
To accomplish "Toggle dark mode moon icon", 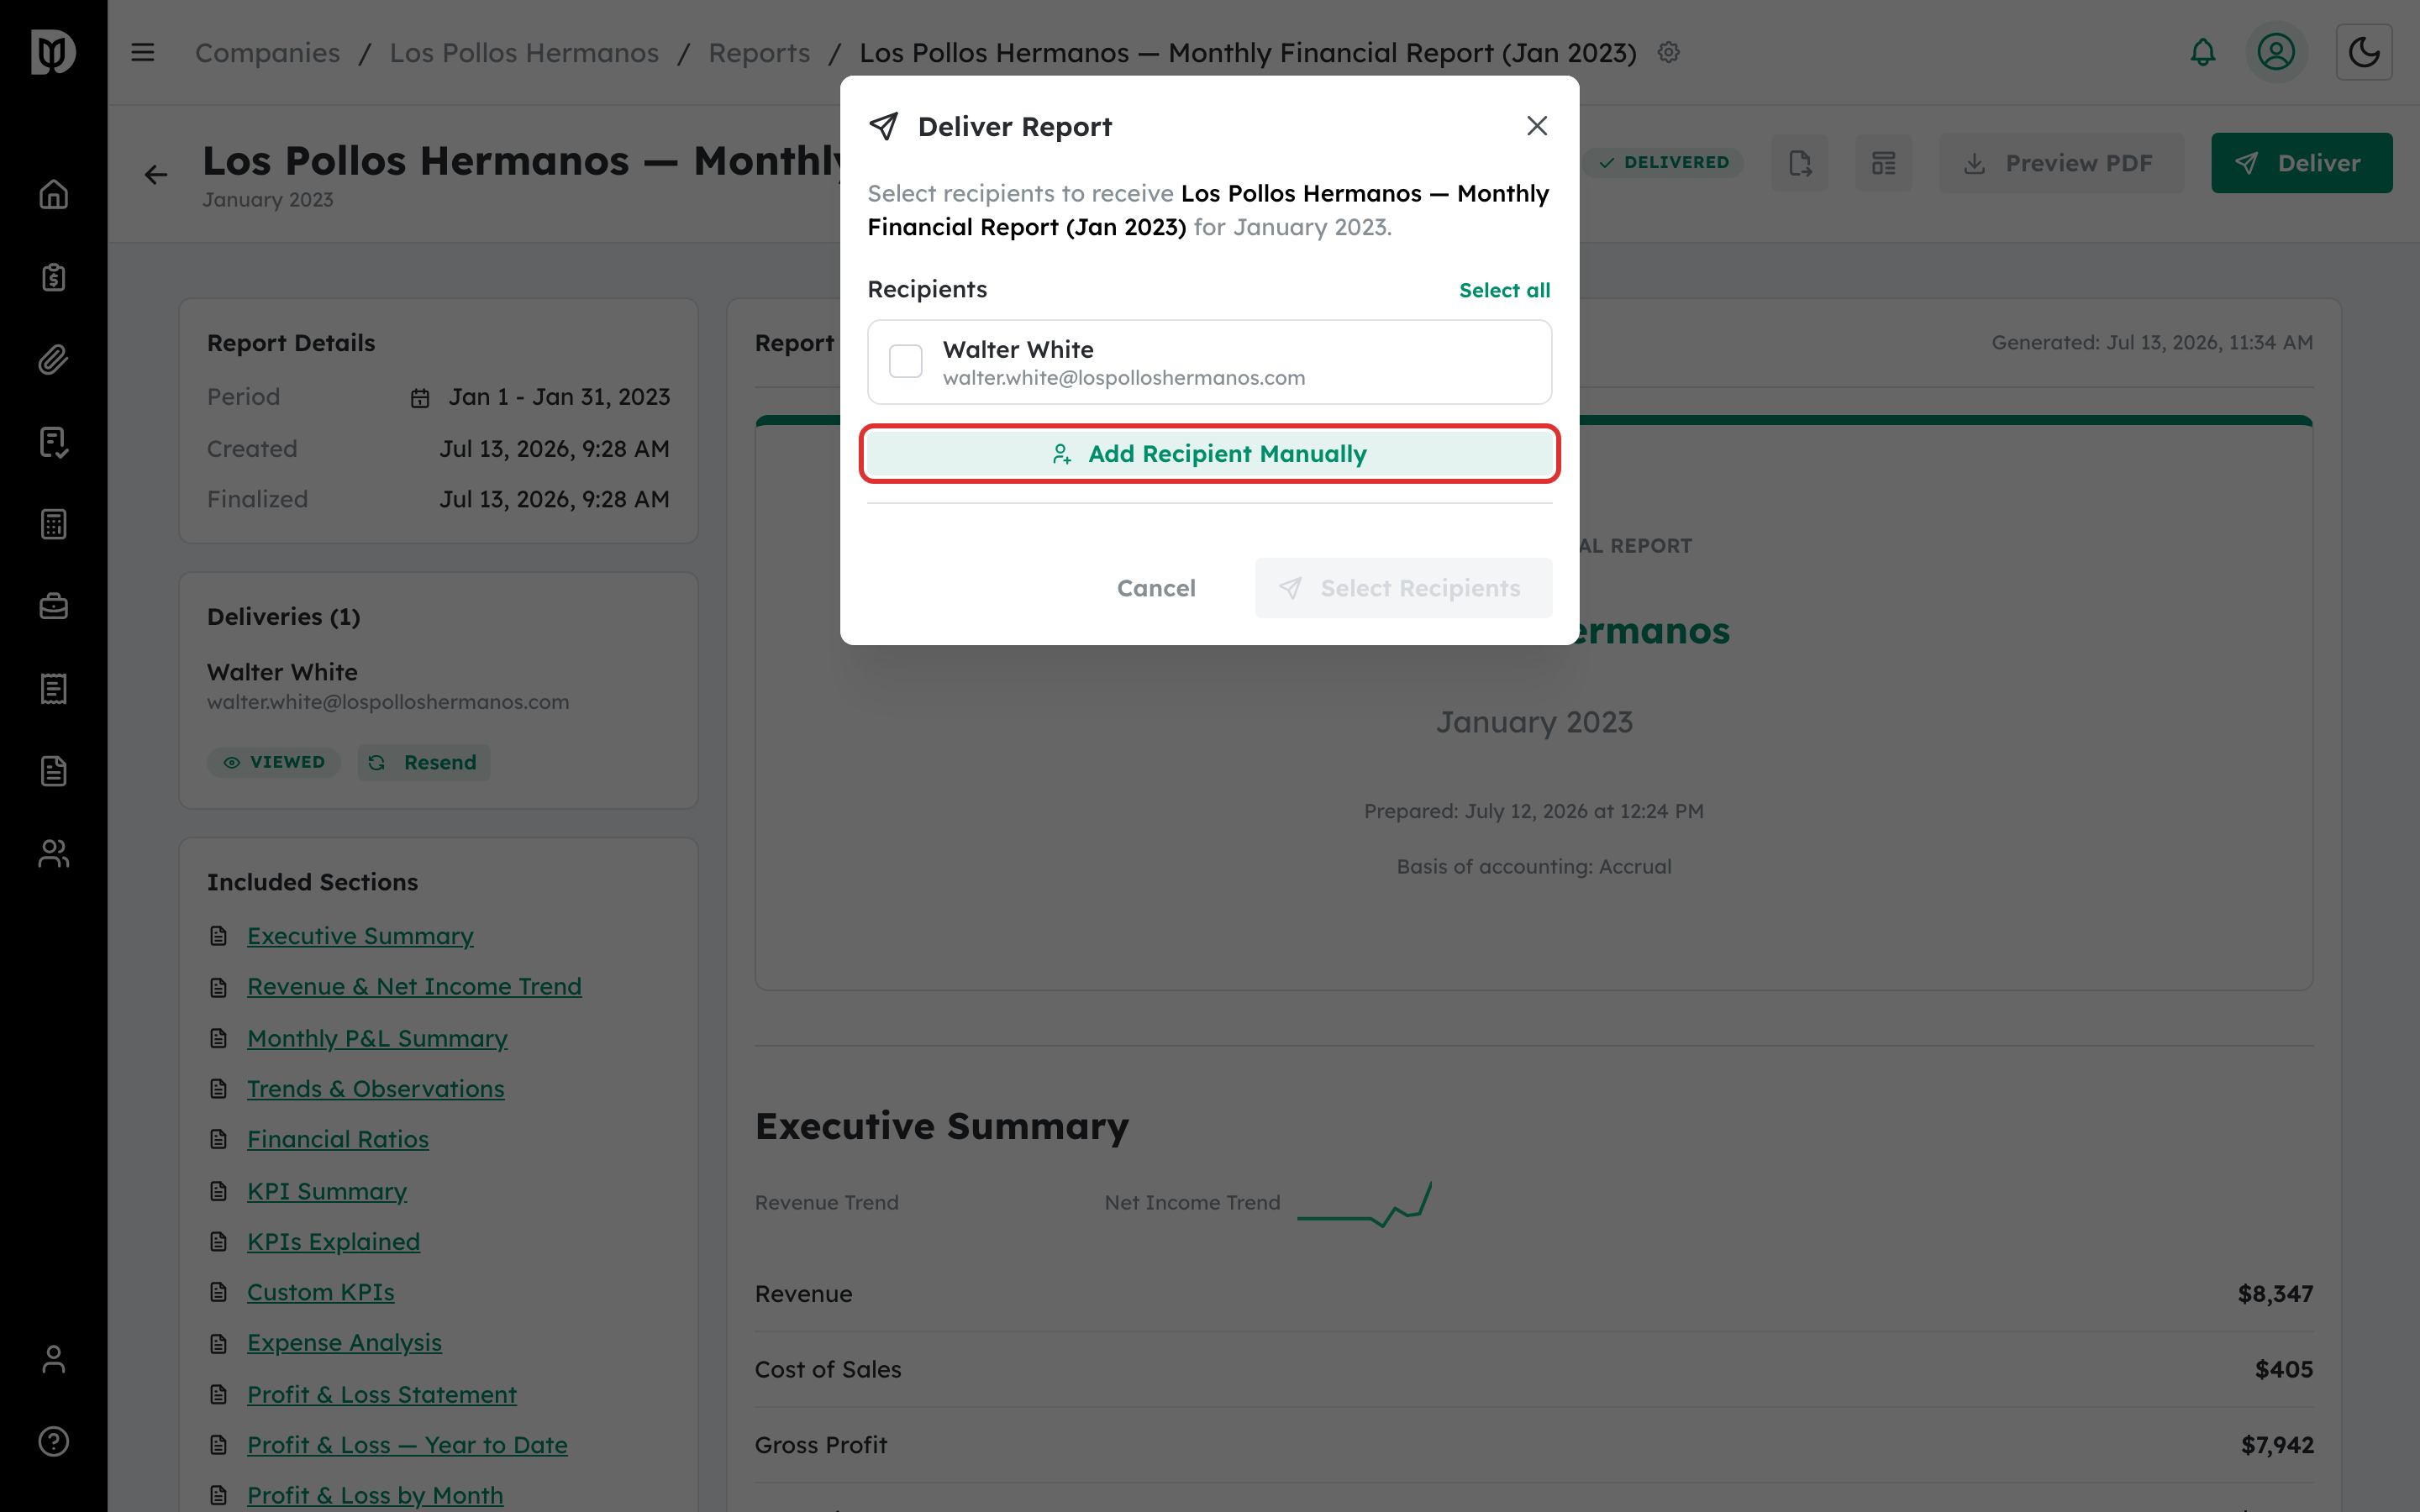I will 2363,52.
